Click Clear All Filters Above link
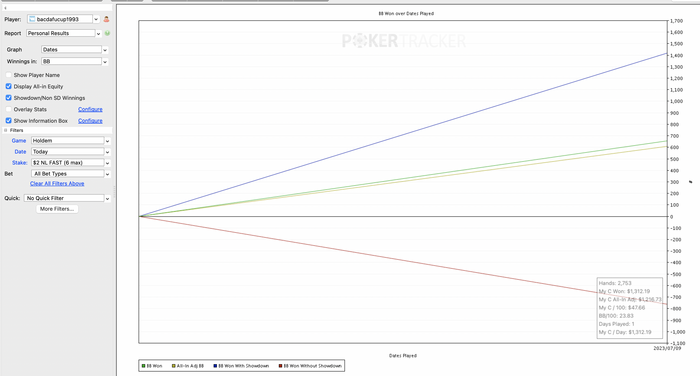The image size is (700, 376). (x=57, y=184)
